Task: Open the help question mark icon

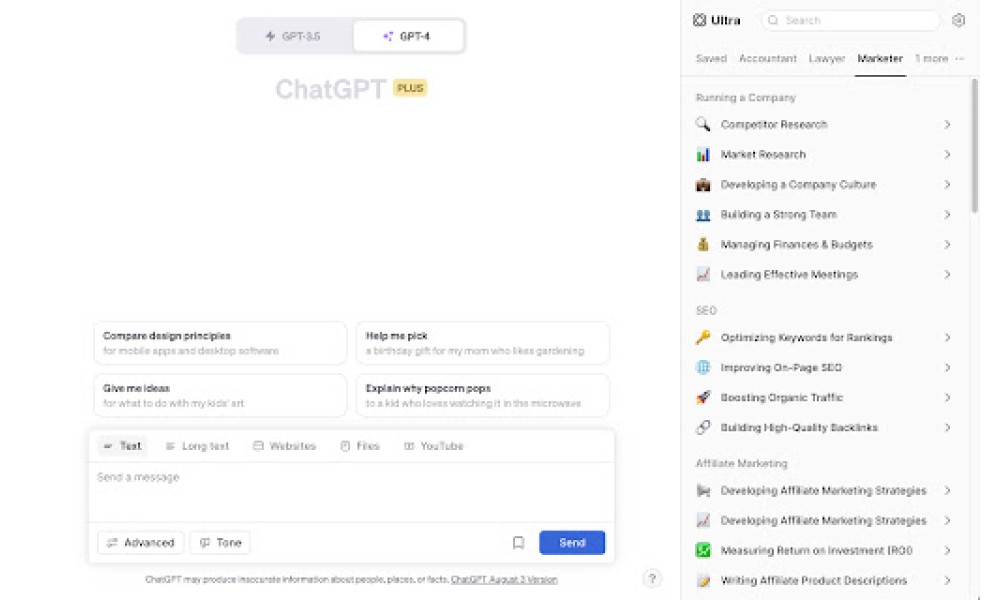Action: point(652,578)
